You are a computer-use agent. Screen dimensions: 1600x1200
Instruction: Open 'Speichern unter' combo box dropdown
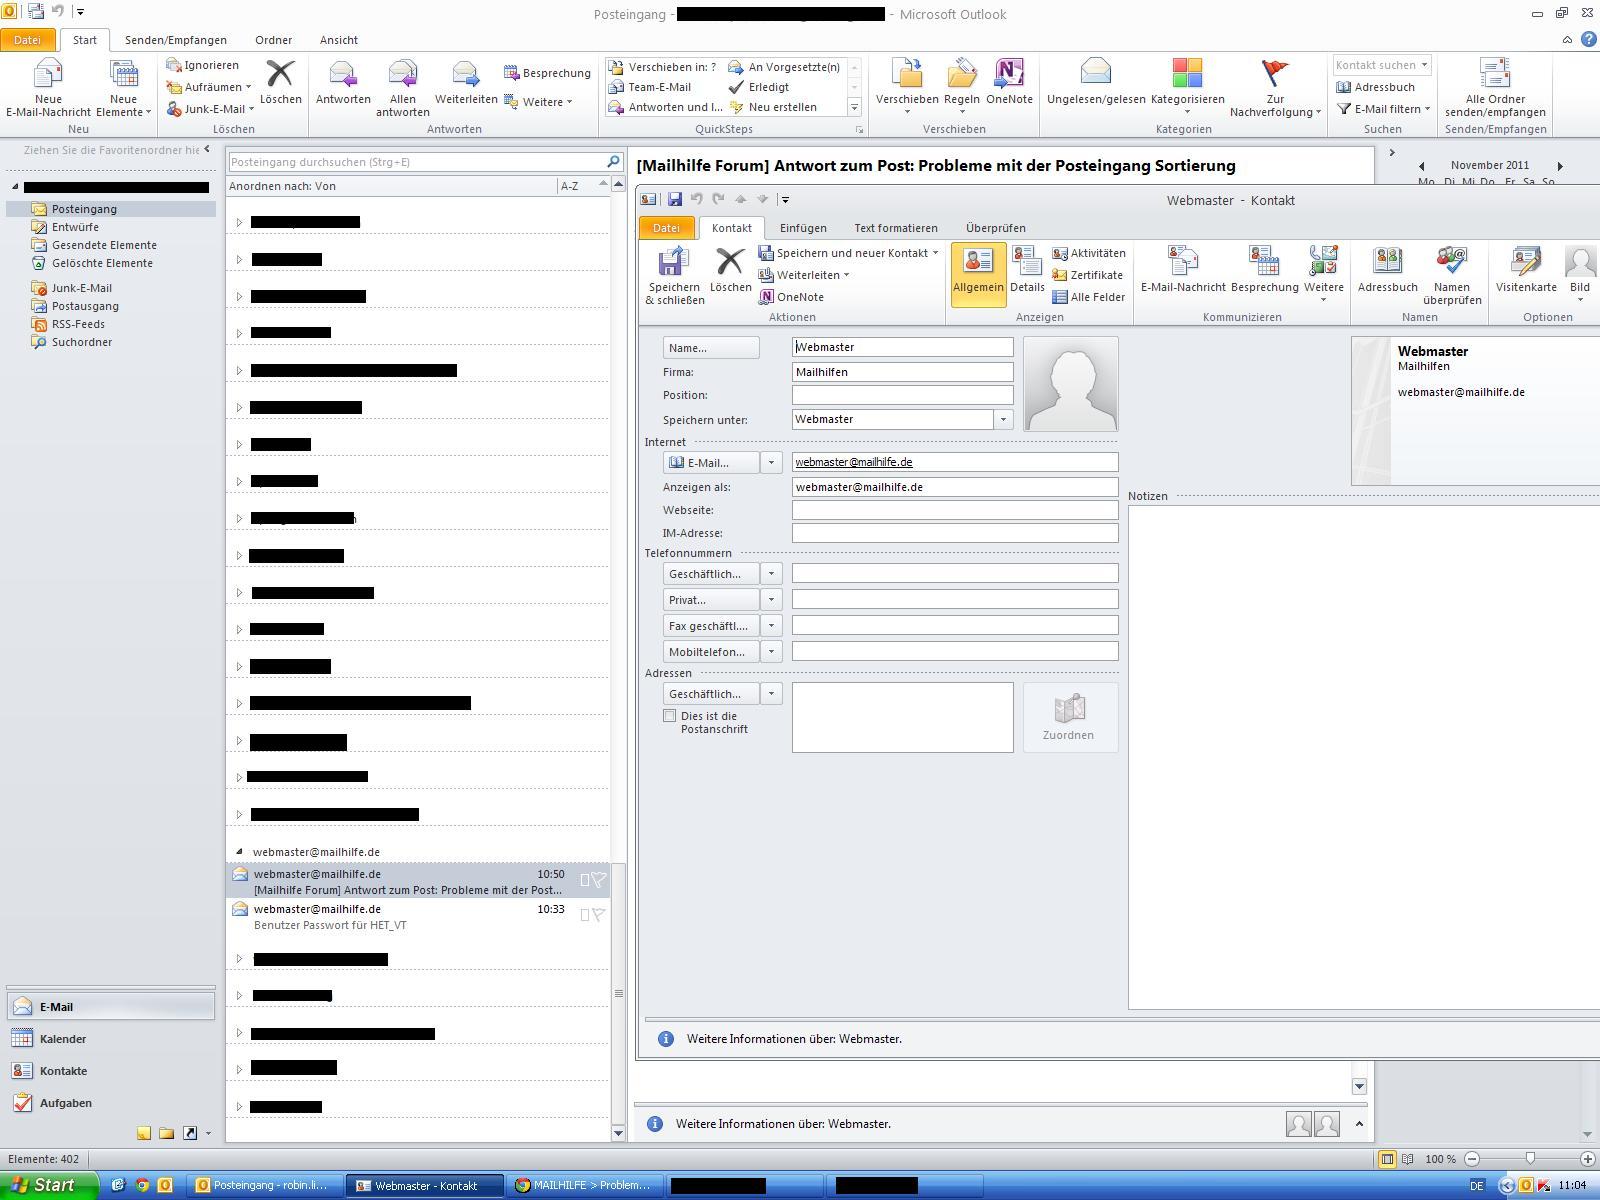click(x=1003, y=420)
